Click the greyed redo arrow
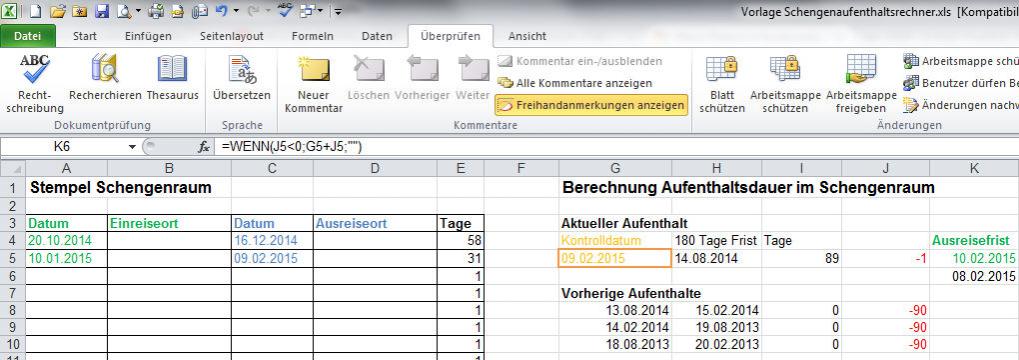Screen dimensions: 1019x360 pos(253,10)
